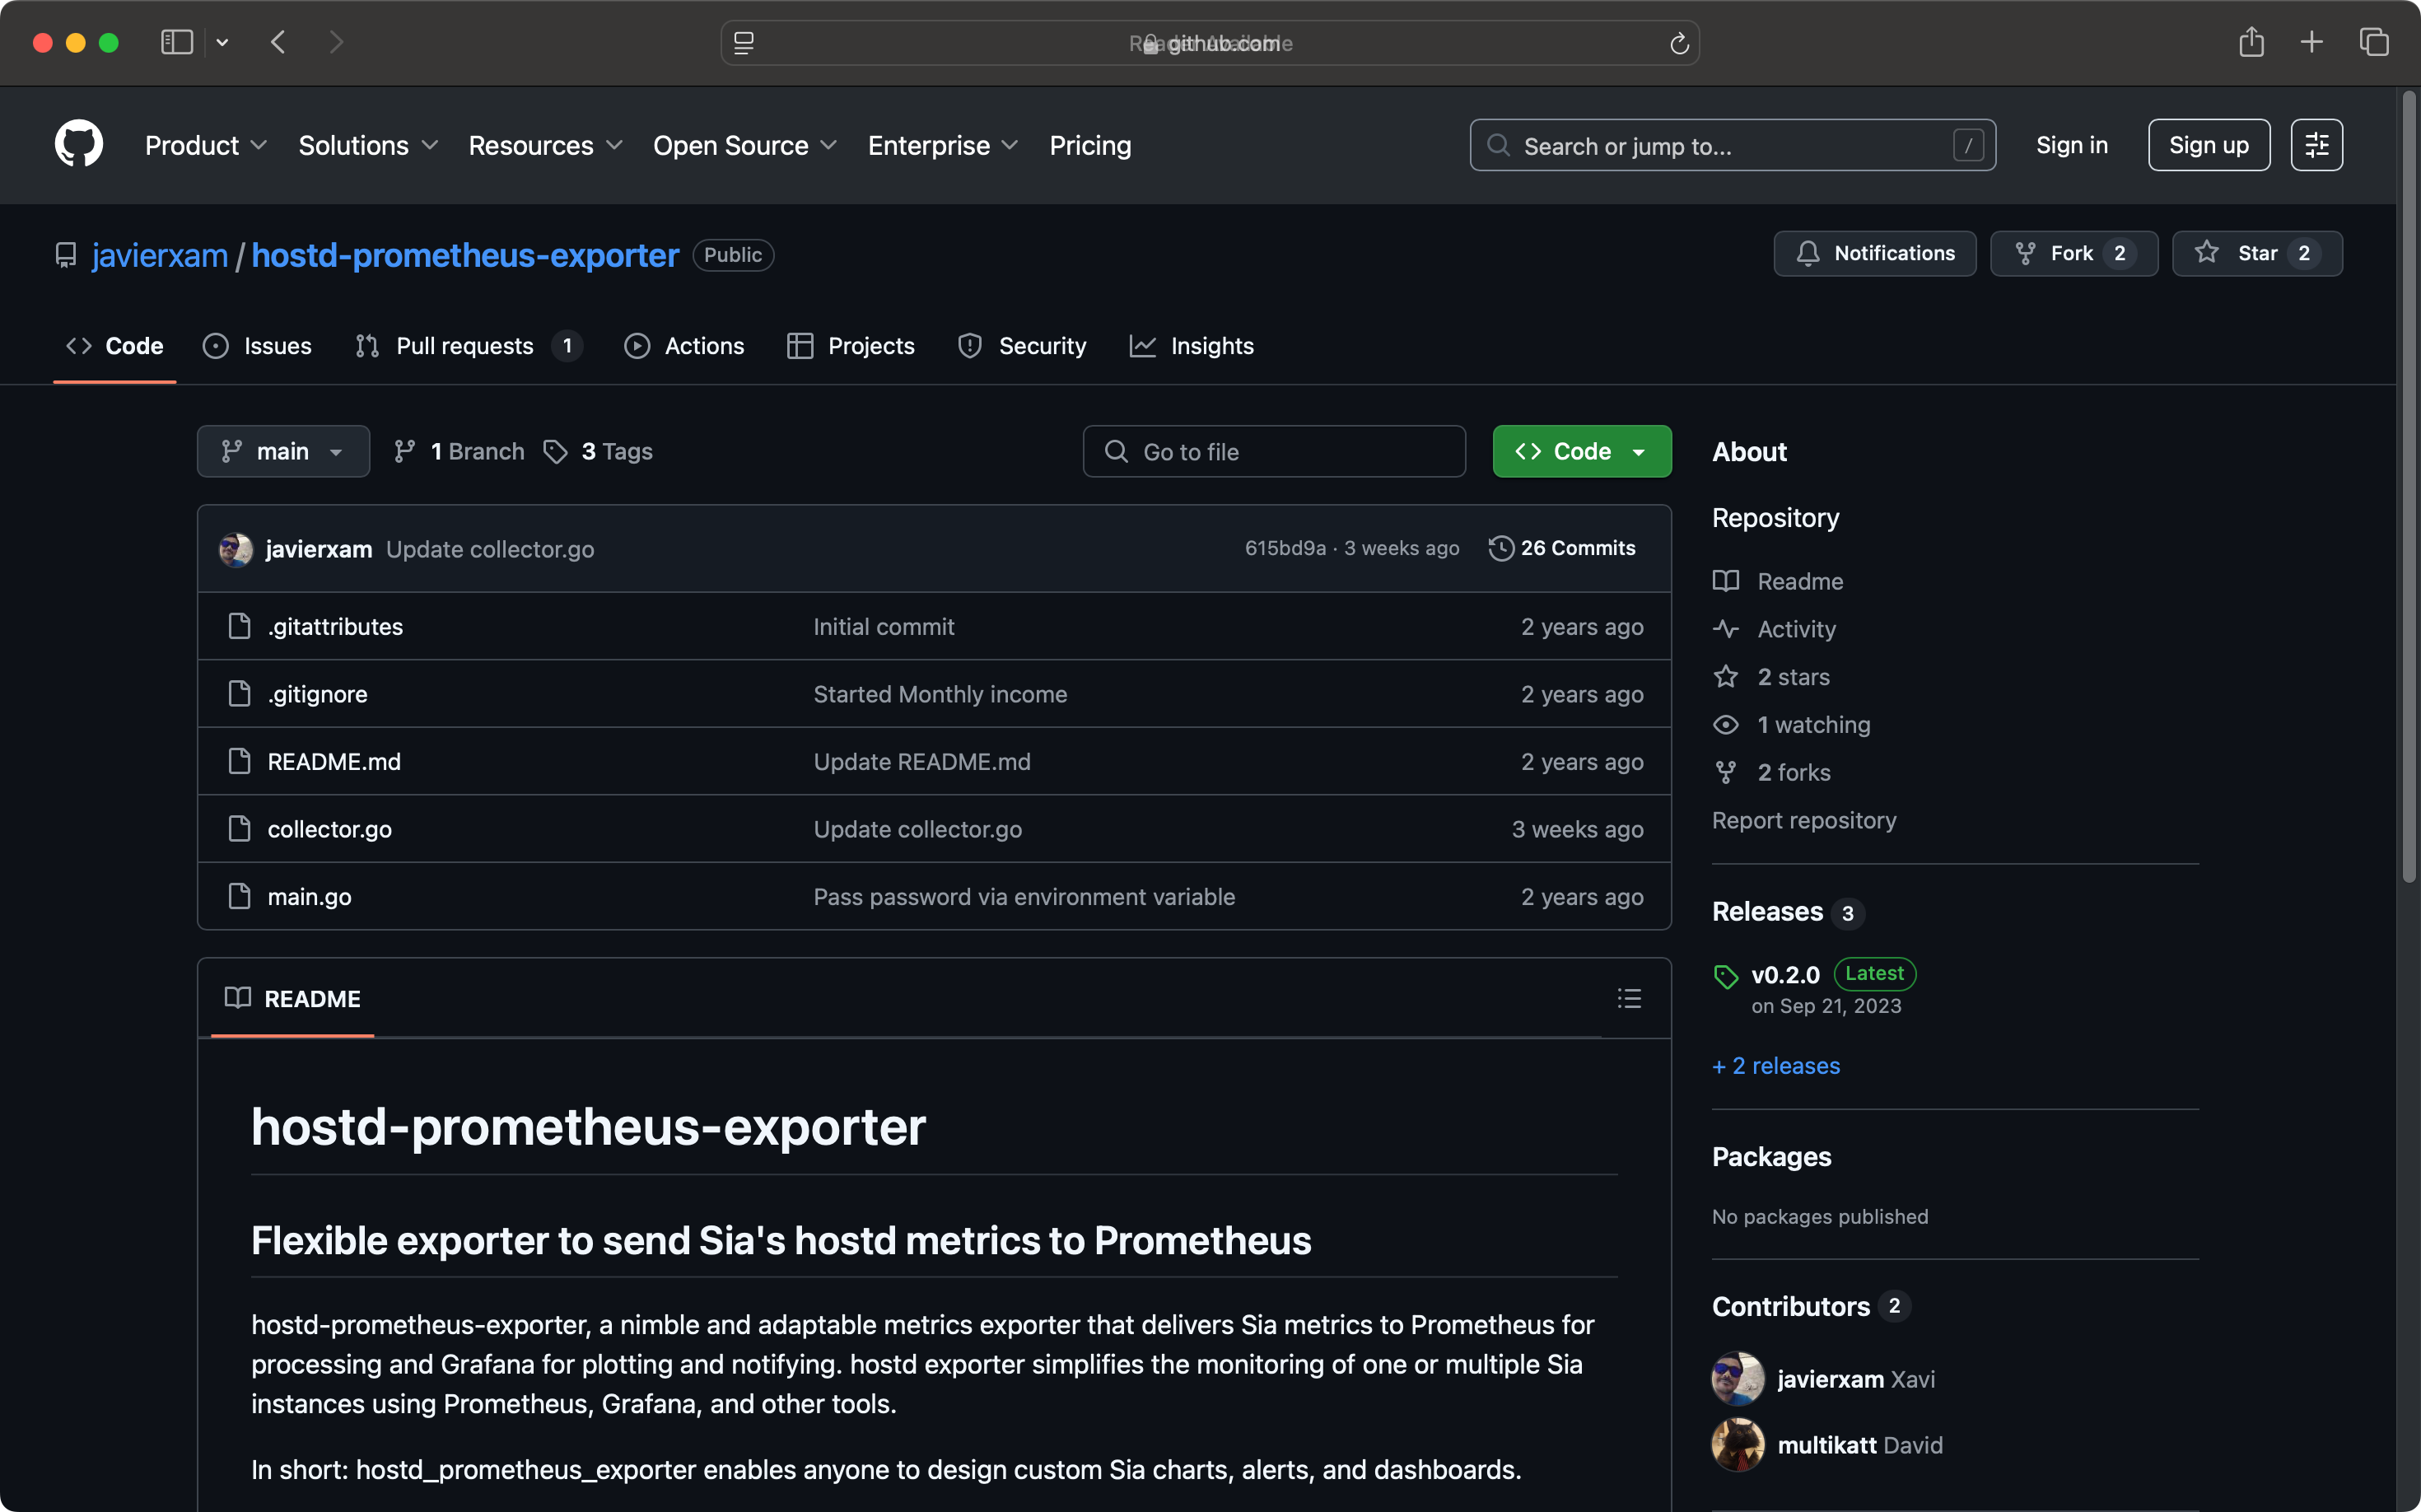Switch to the Actions tab

pyautogui.click(x=684, y=346)
